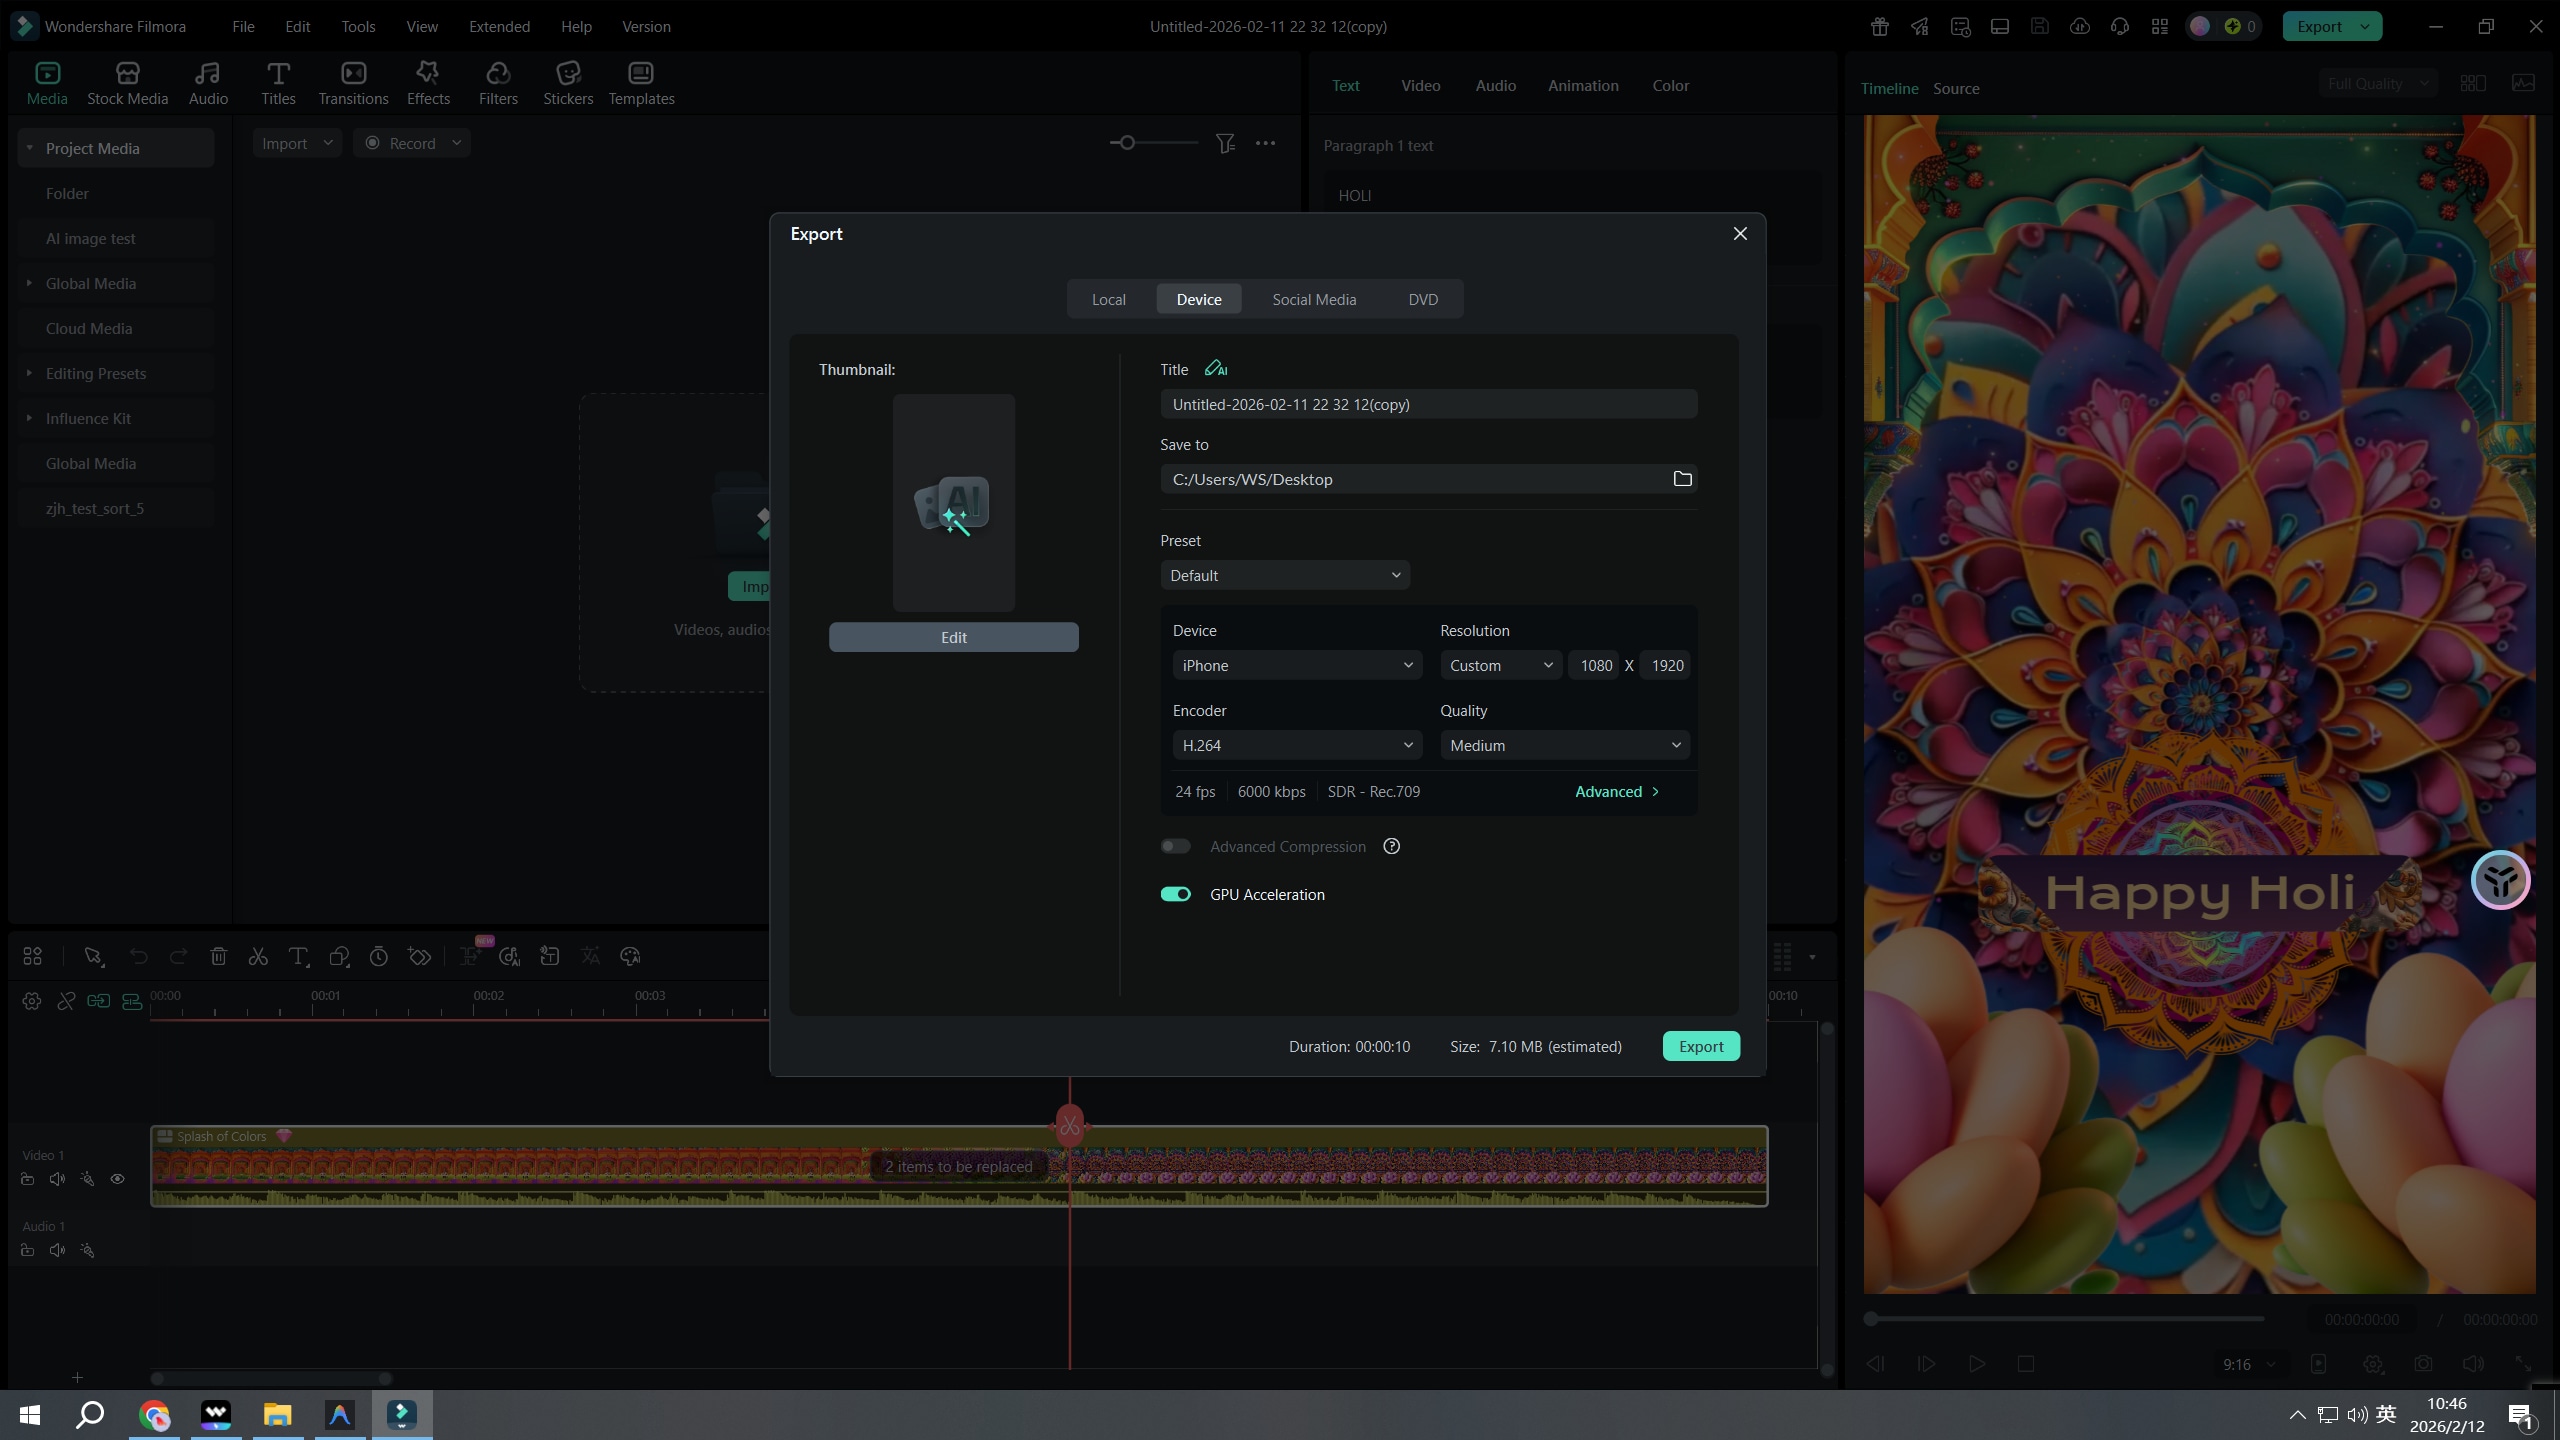
Task: Enable Advanced Compression
Action: point(1175,845)
